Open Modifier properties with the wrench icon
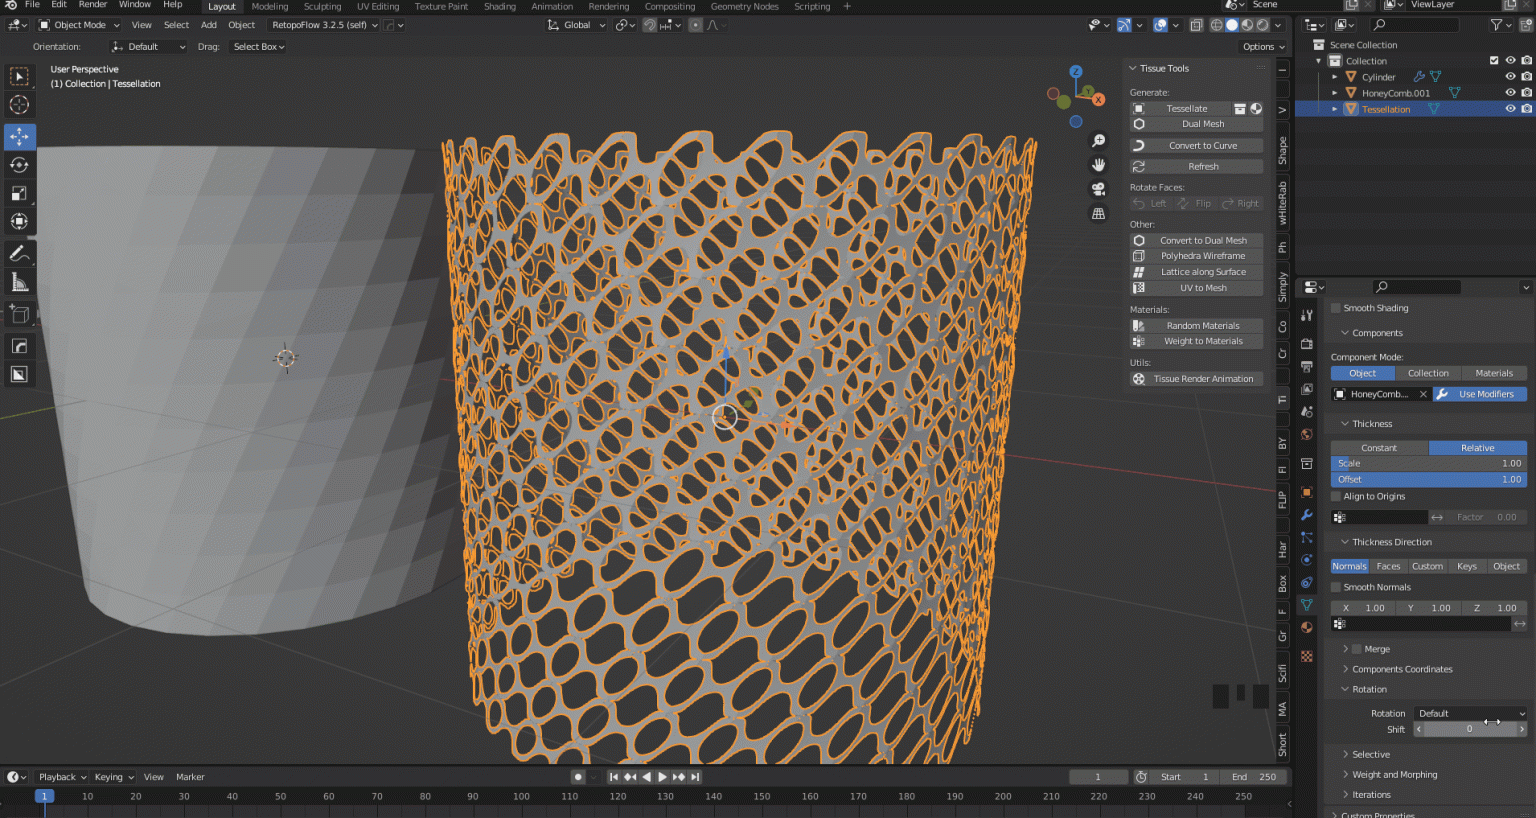 pos(1306,515)
